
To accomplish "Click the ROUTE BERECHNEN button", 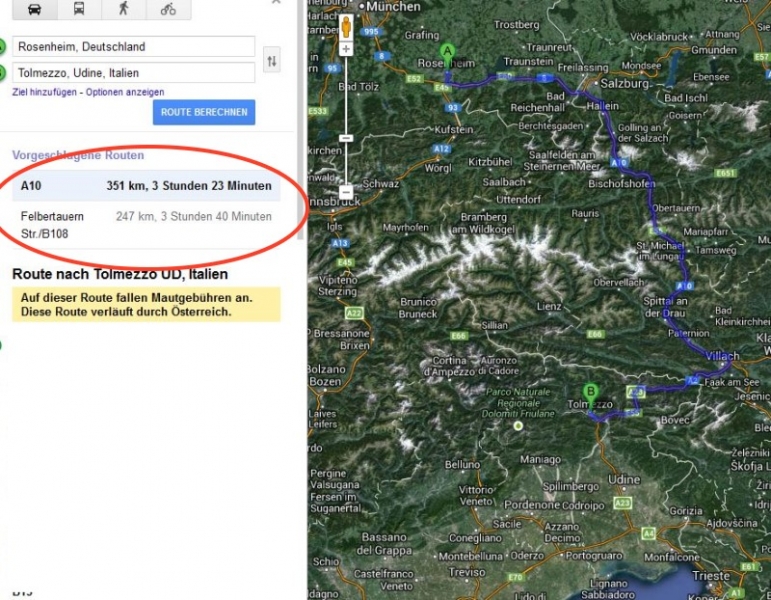I will pyautogui.click(x=204, y=112).
